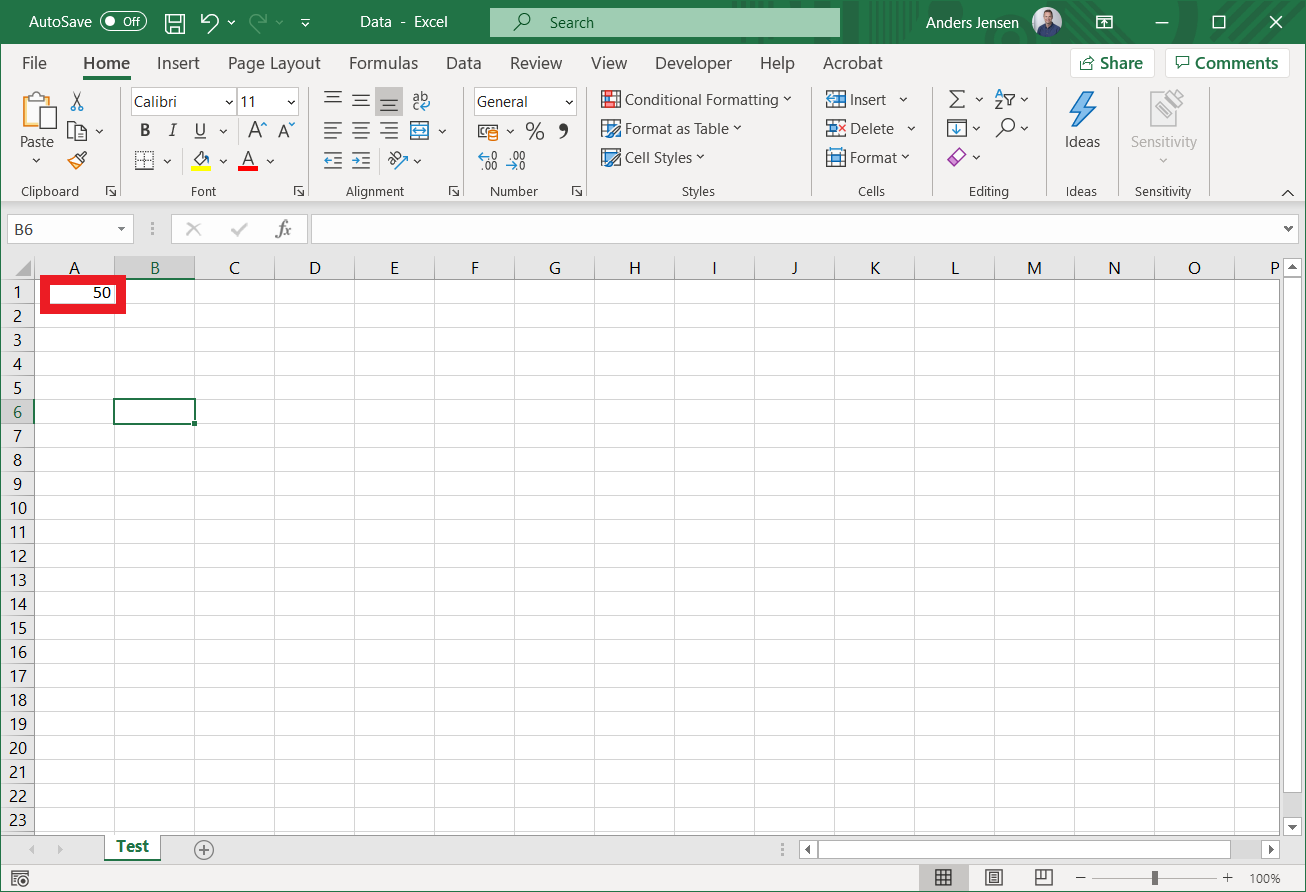Viewport: 1306px width, 892px height.
Task: Click the Increase Decimal icon
Action: pyautogui.click(x=489, y=159)
